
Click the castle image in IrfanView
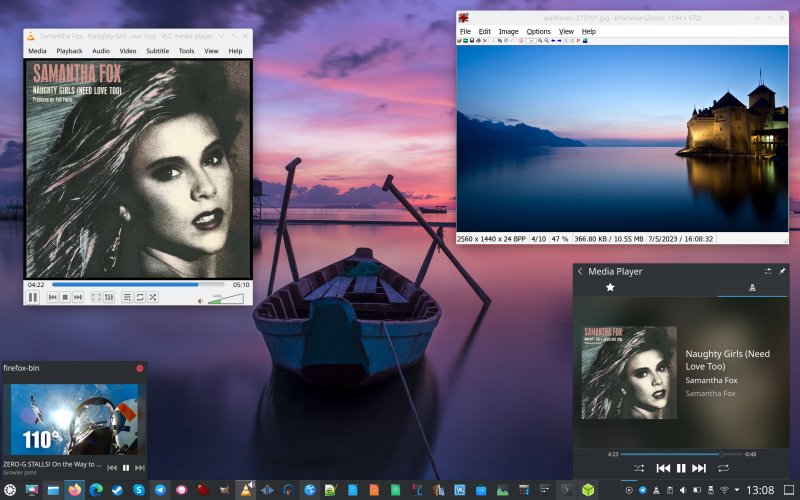click(622, 138)
